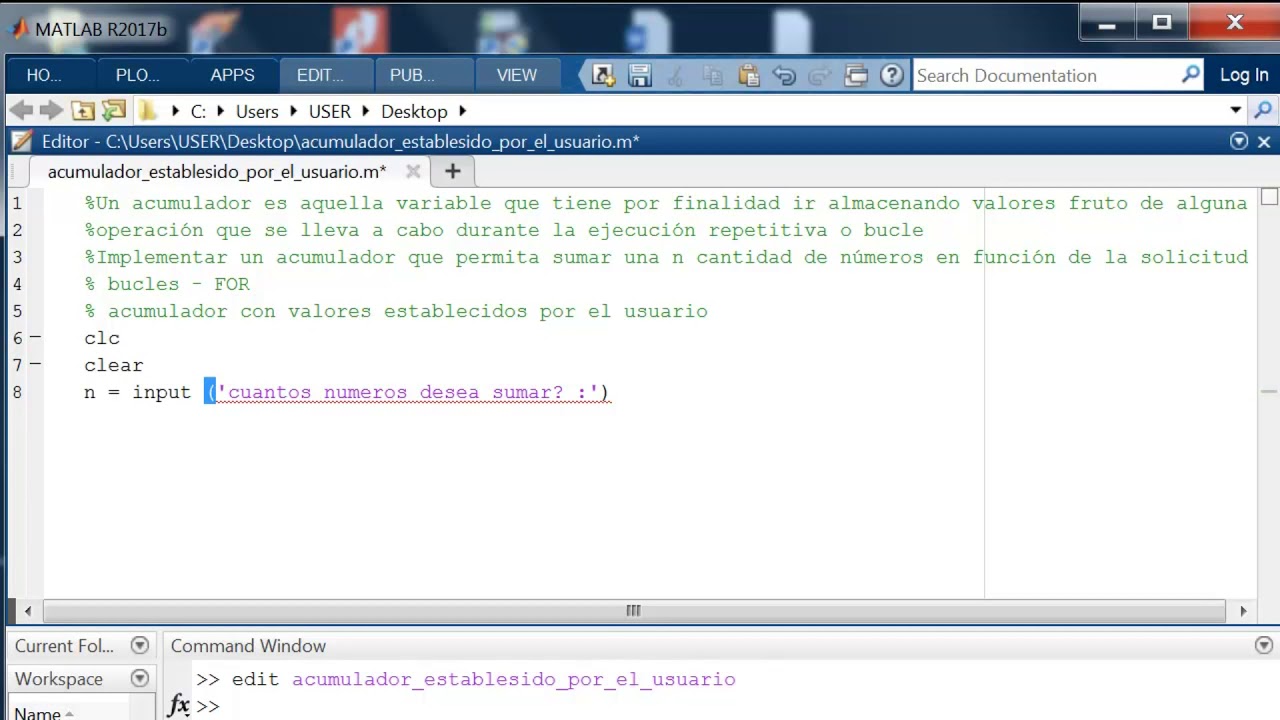Click the Log In button
The height and width of the screenshot is (720, 1280).
(1244, 75)
